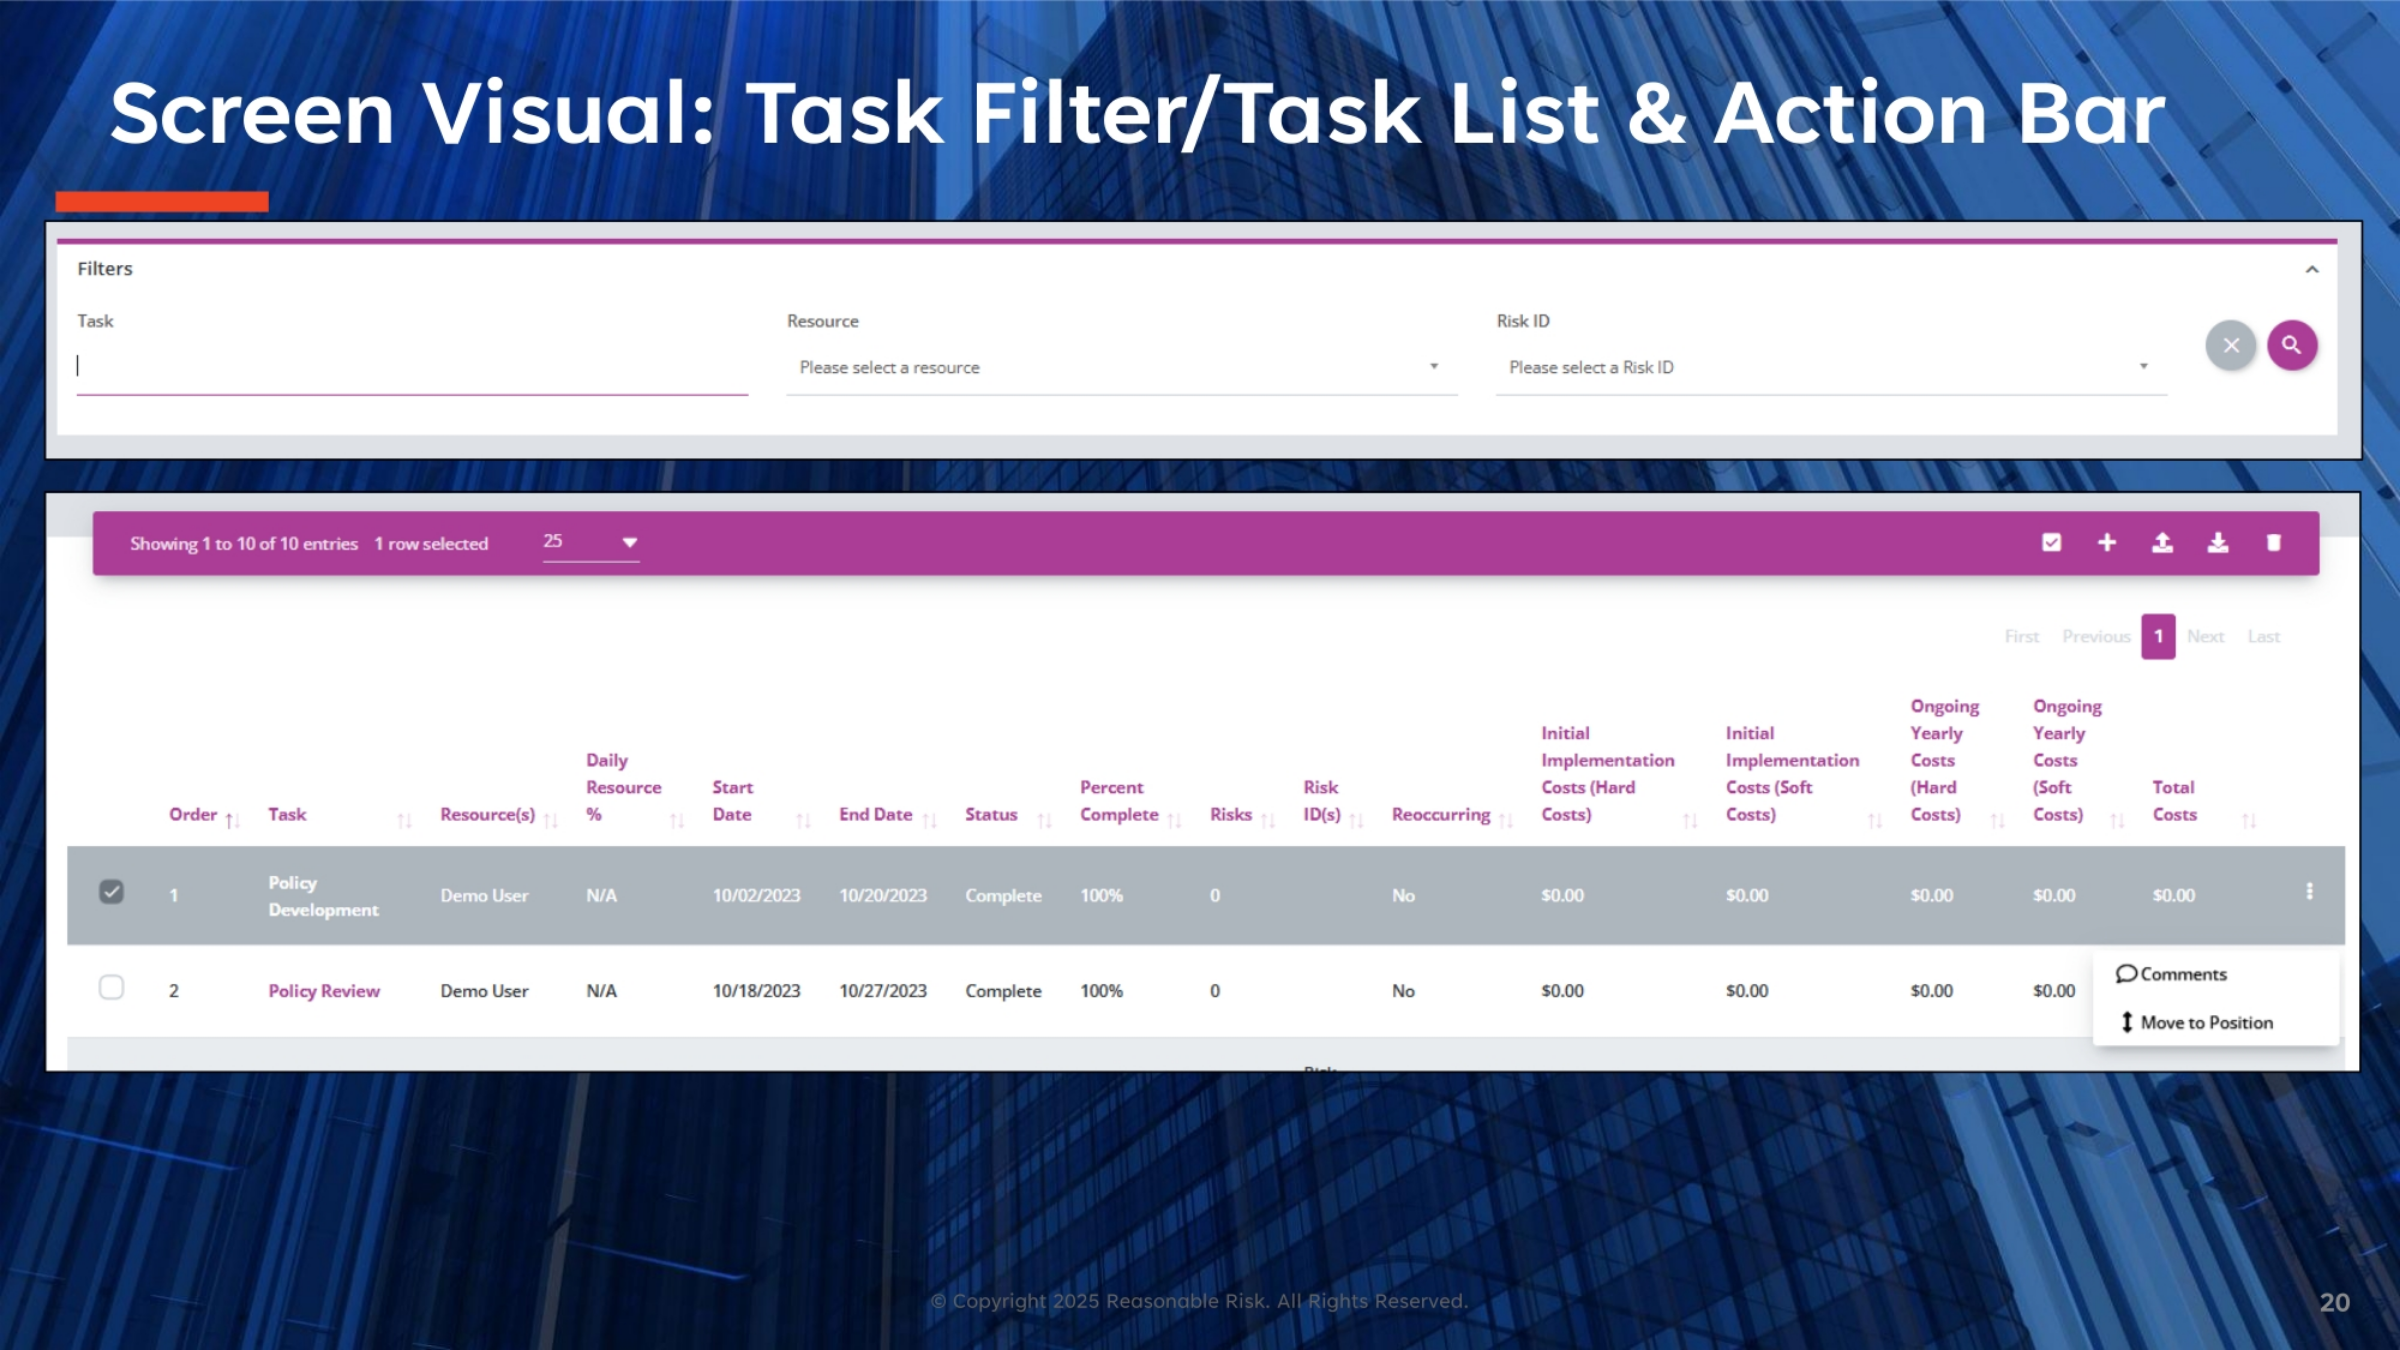Open three-dot menu for Policy Development row
The image size is (2400, 1350).
2310,891
